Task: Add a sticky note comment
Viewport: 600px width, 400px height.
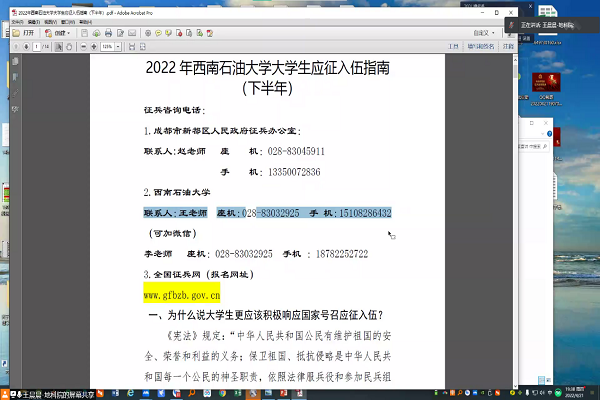Action: click(x=158, y=32)
